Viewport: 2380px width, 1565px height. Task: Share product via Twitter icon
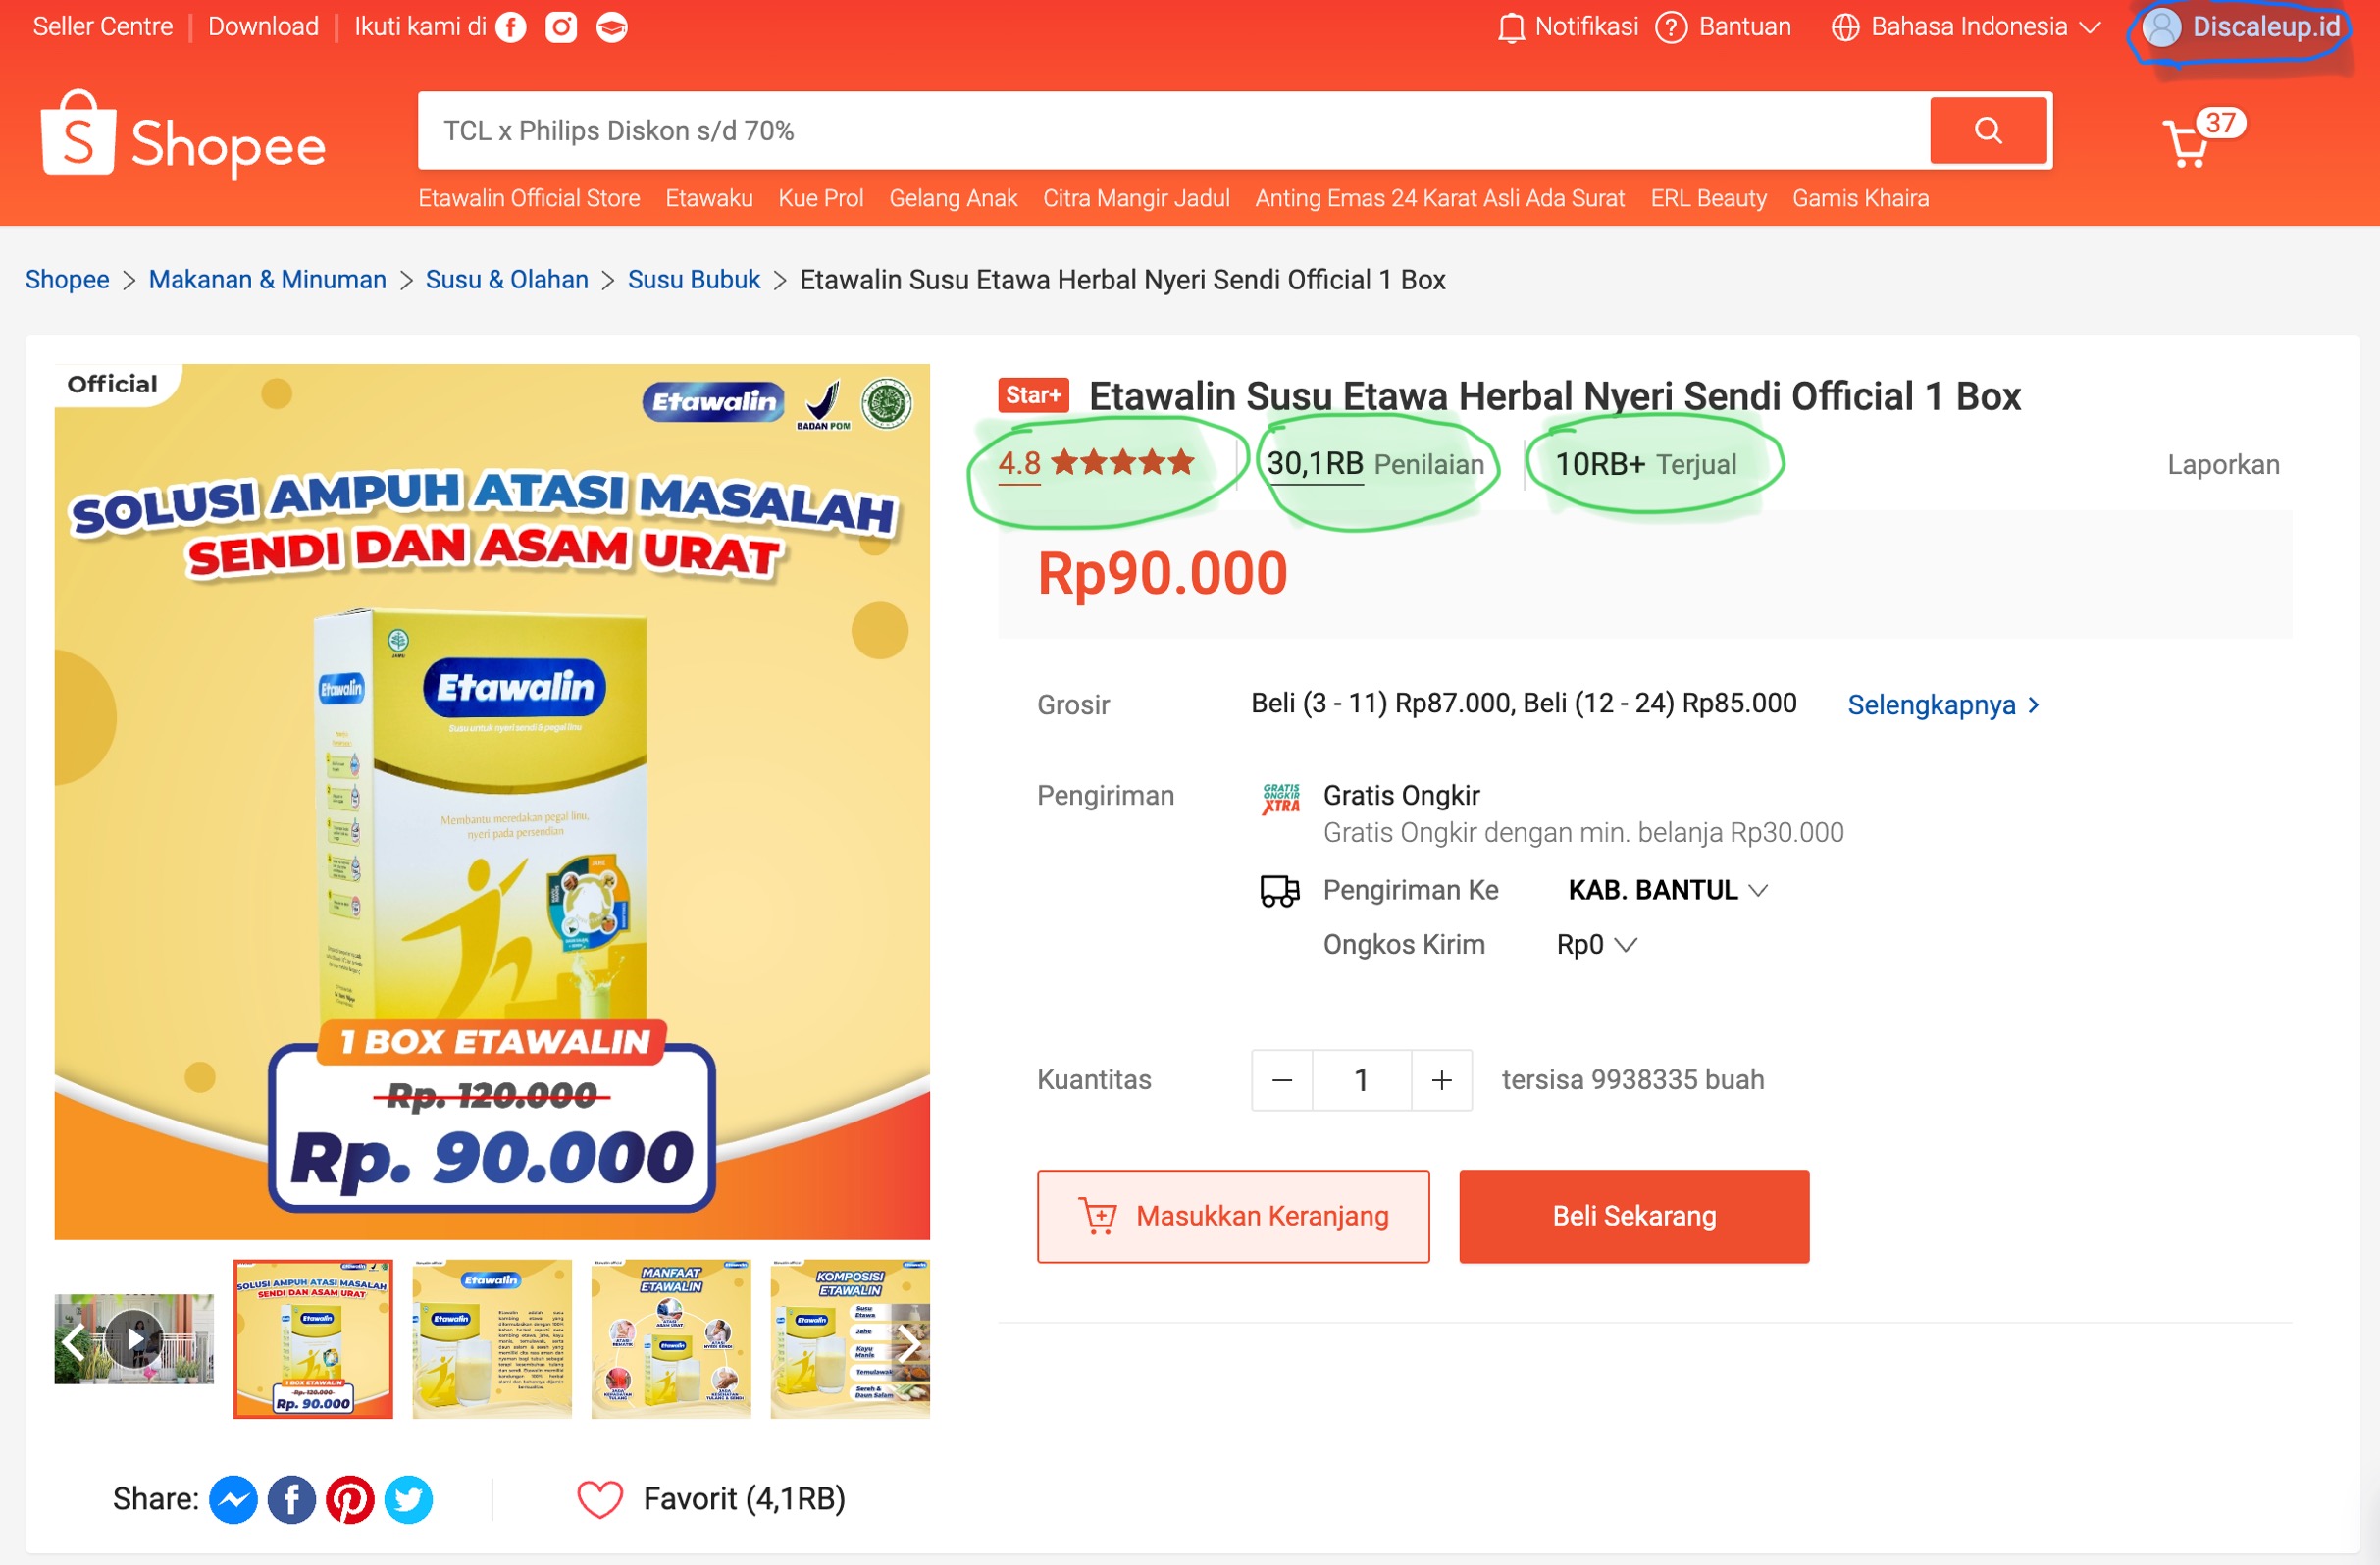[409, 1499]
